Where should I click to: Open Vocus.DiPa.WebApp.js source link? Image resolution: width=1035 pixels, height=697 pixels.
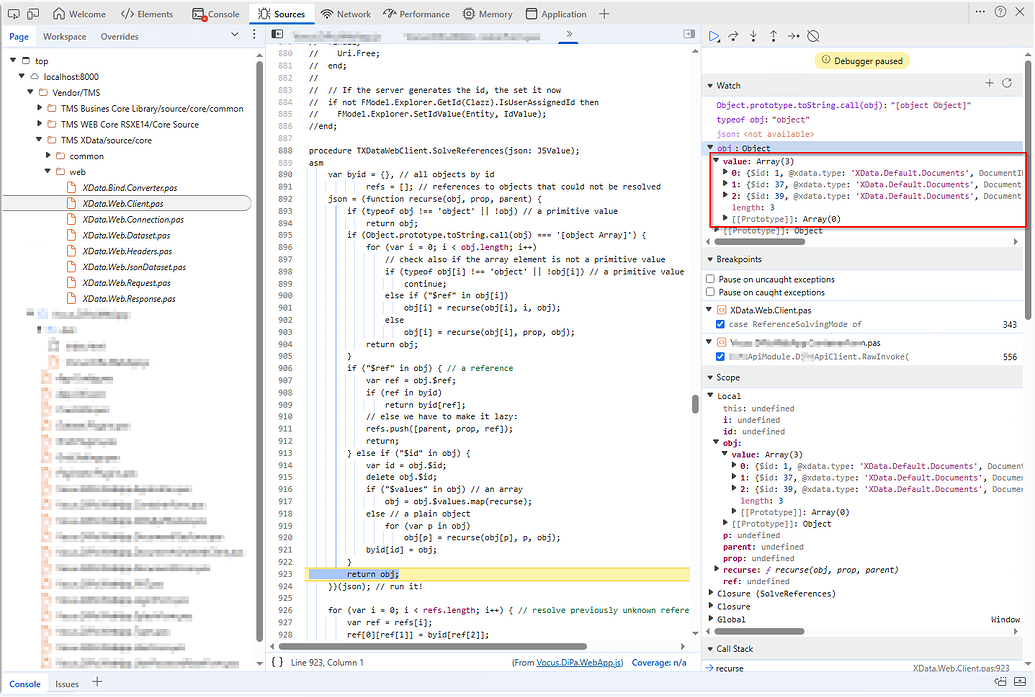point(579,663)
